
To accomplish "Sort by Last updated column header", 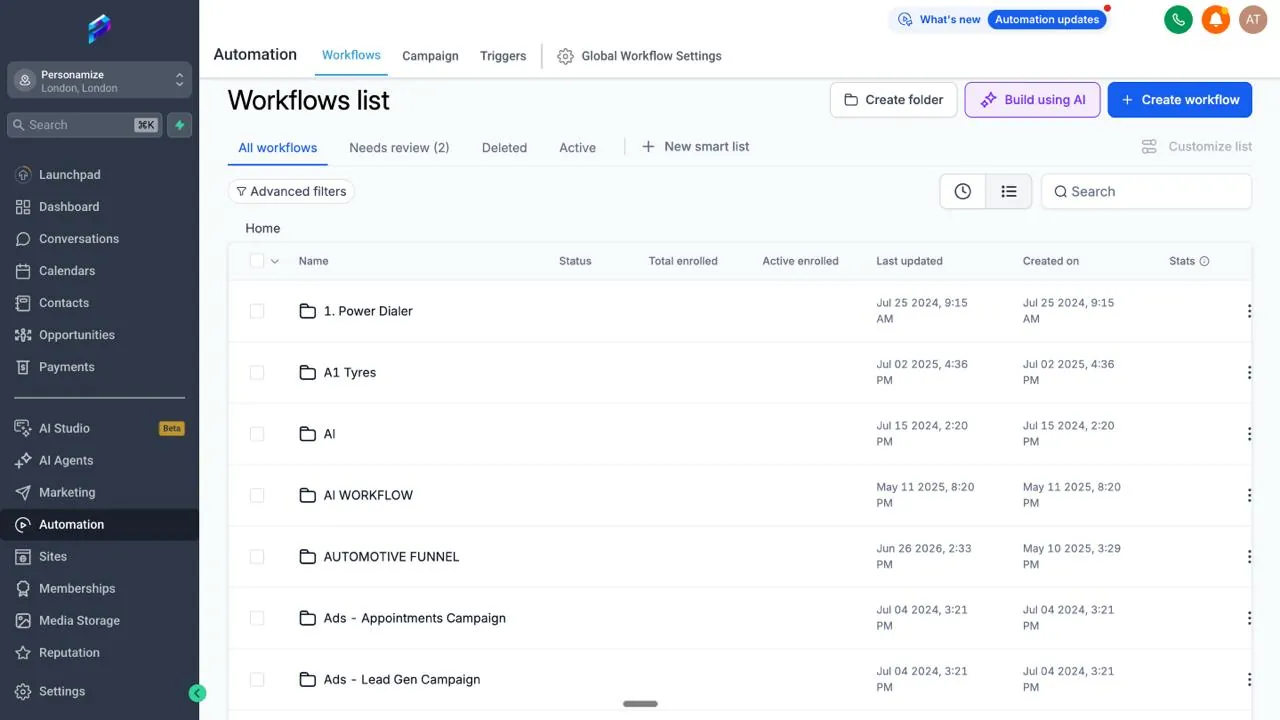I will coord(909,261).
